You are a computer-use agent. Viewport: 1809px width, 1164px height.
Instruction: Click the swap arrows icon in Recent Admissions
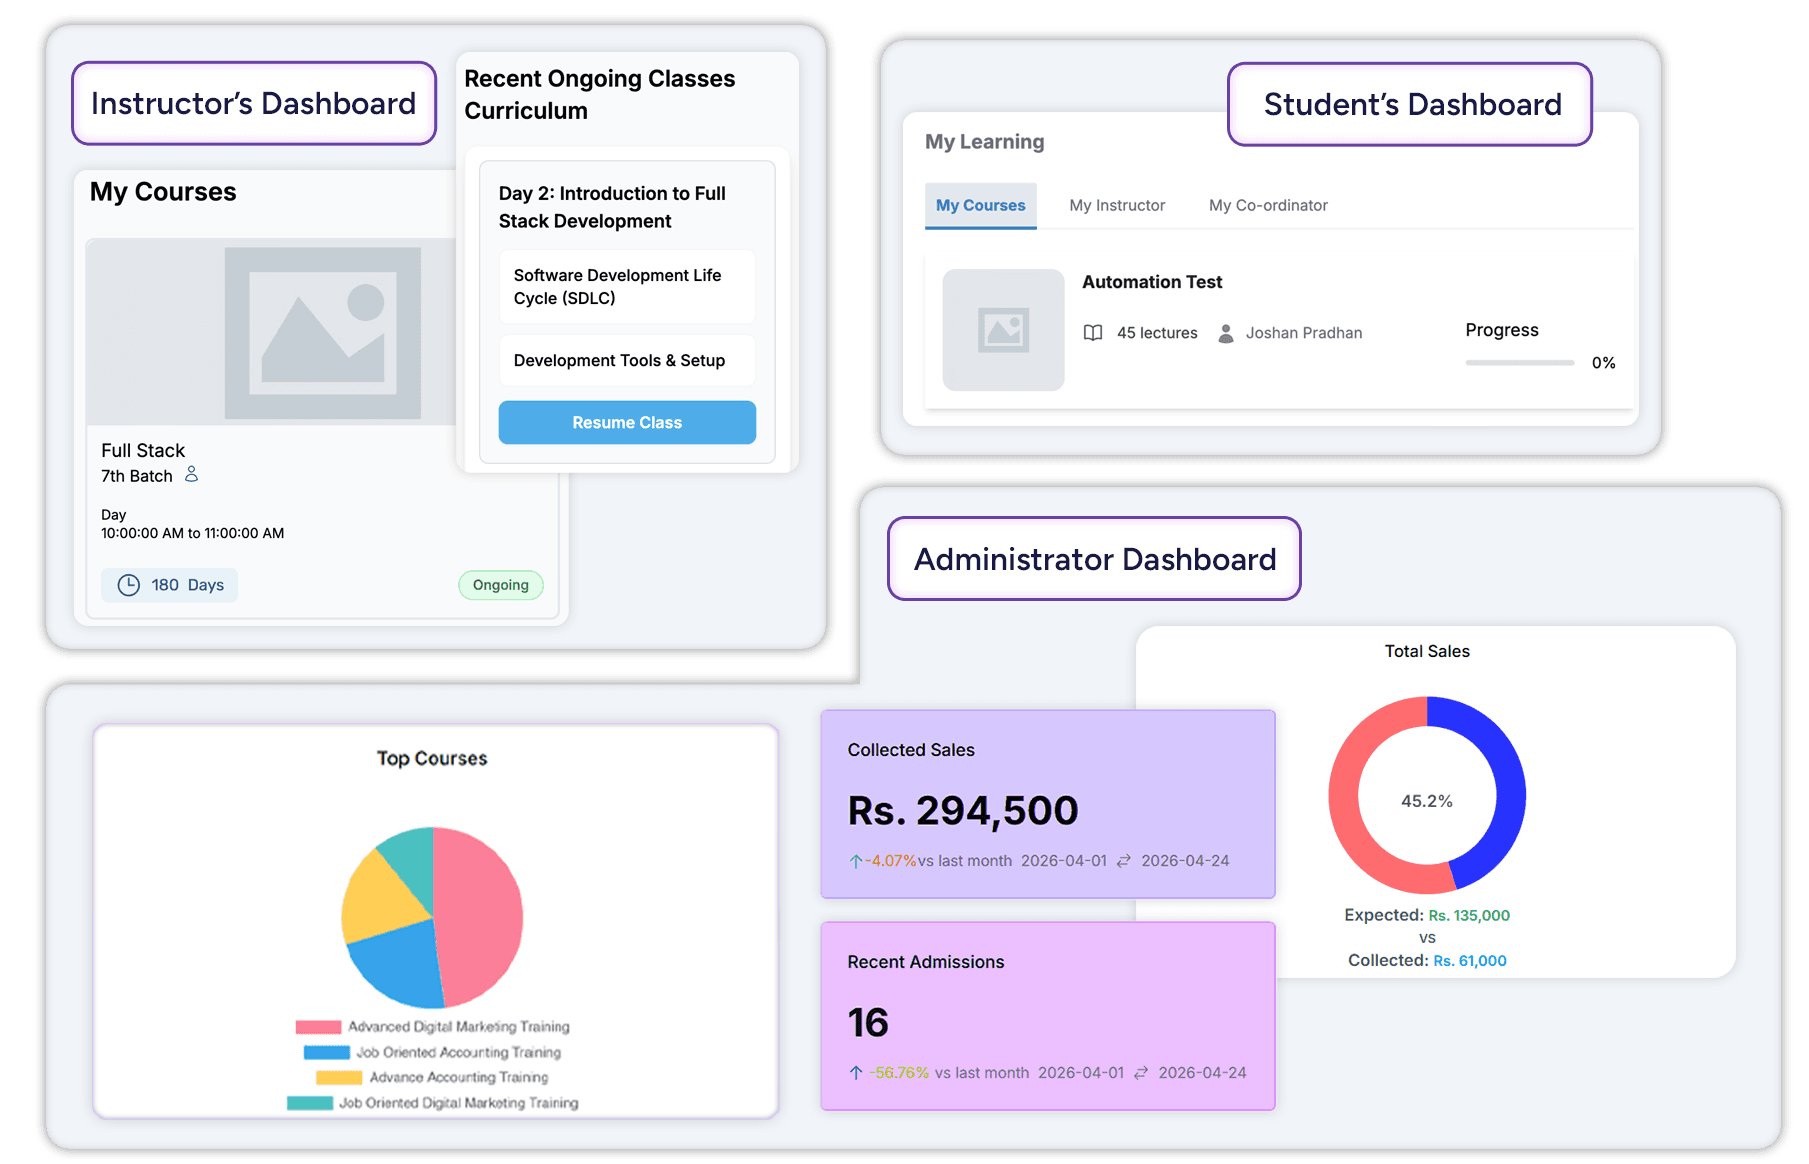click(1141, 1073)
